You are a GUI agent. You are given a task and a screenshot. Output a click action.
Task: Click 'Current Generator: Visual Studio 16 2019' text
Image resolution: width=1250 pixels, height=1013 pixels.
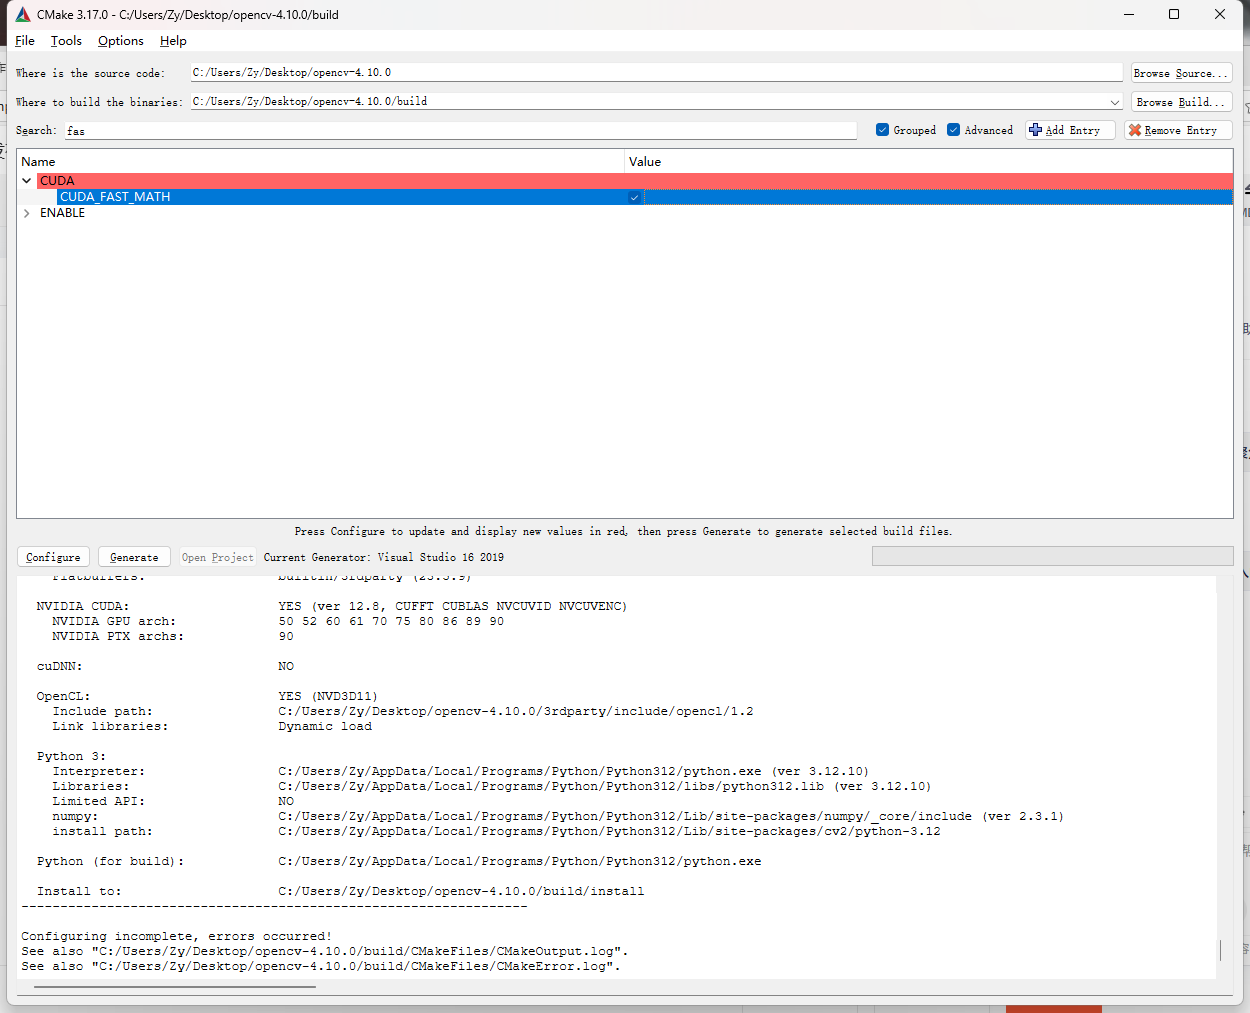pyautogui.click(x=384, y=557)
